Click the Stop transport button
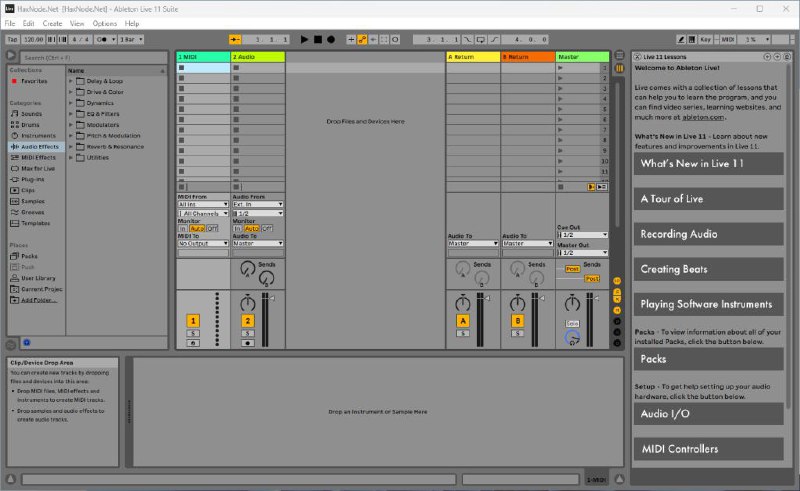This screenshot has width=800, height=491. [x=317, y=39]
